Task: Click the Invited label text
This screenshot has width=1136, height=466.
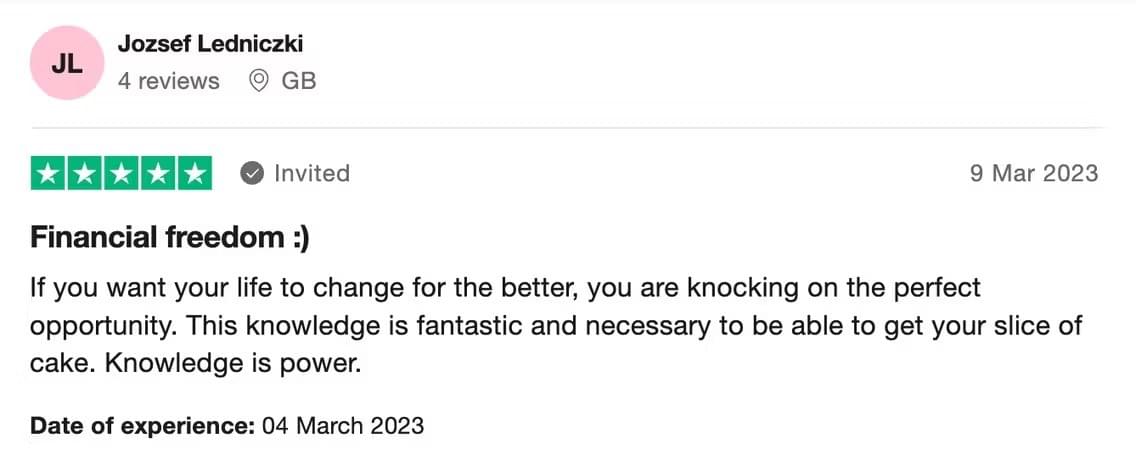Action: (x=312, y=174)
